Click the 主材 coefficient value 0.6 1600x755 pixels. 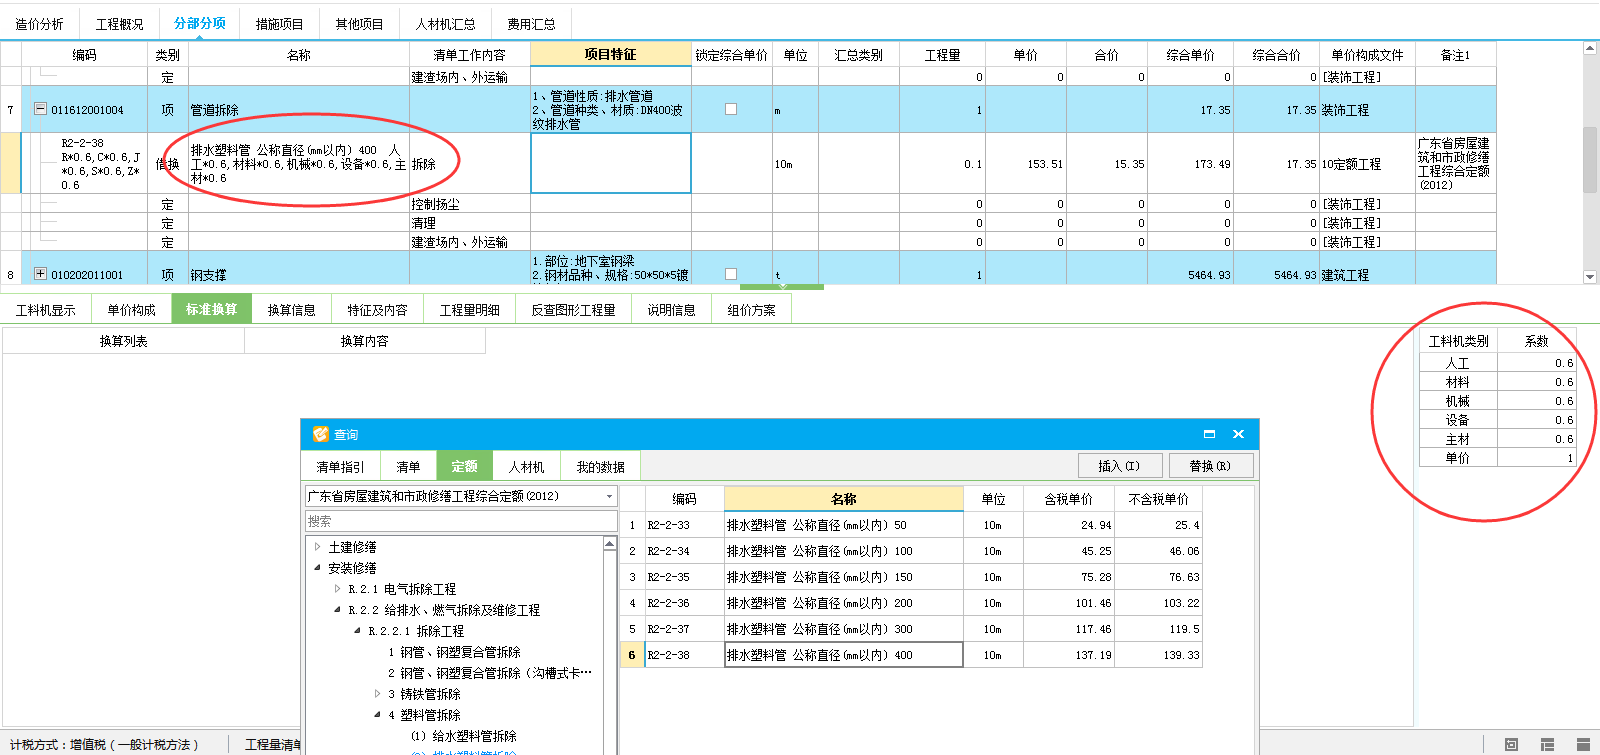click(x=1537, y=439)
